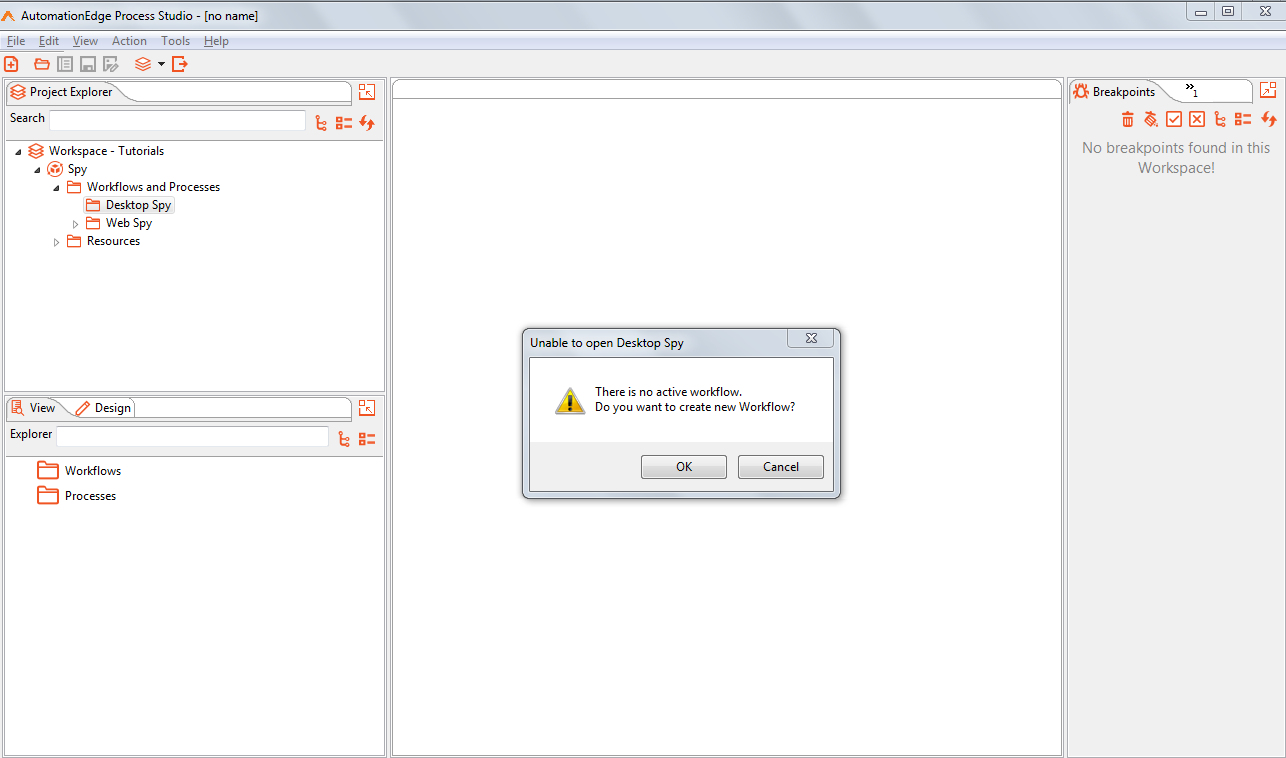Expand the Web Spy folder
This screenshot has height=758, width=1286.
coord(75,224)
